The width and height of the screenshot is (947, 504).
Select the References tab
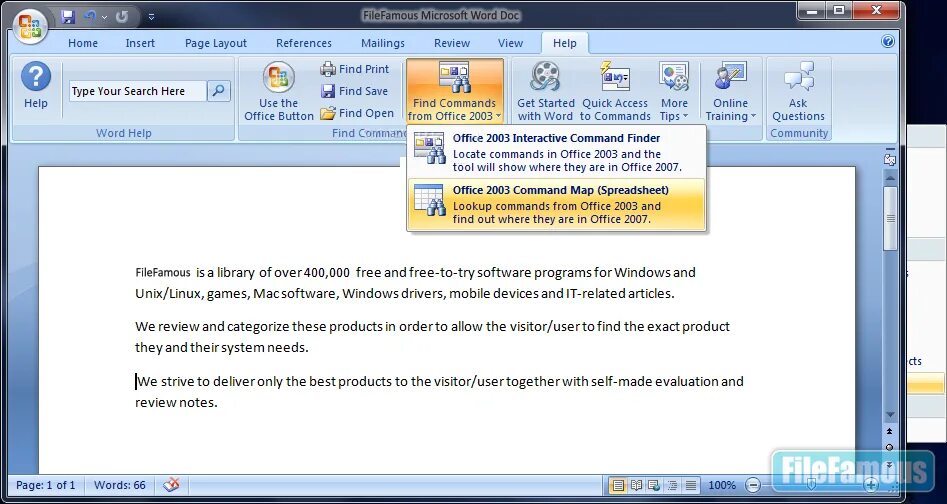point(304,43)
